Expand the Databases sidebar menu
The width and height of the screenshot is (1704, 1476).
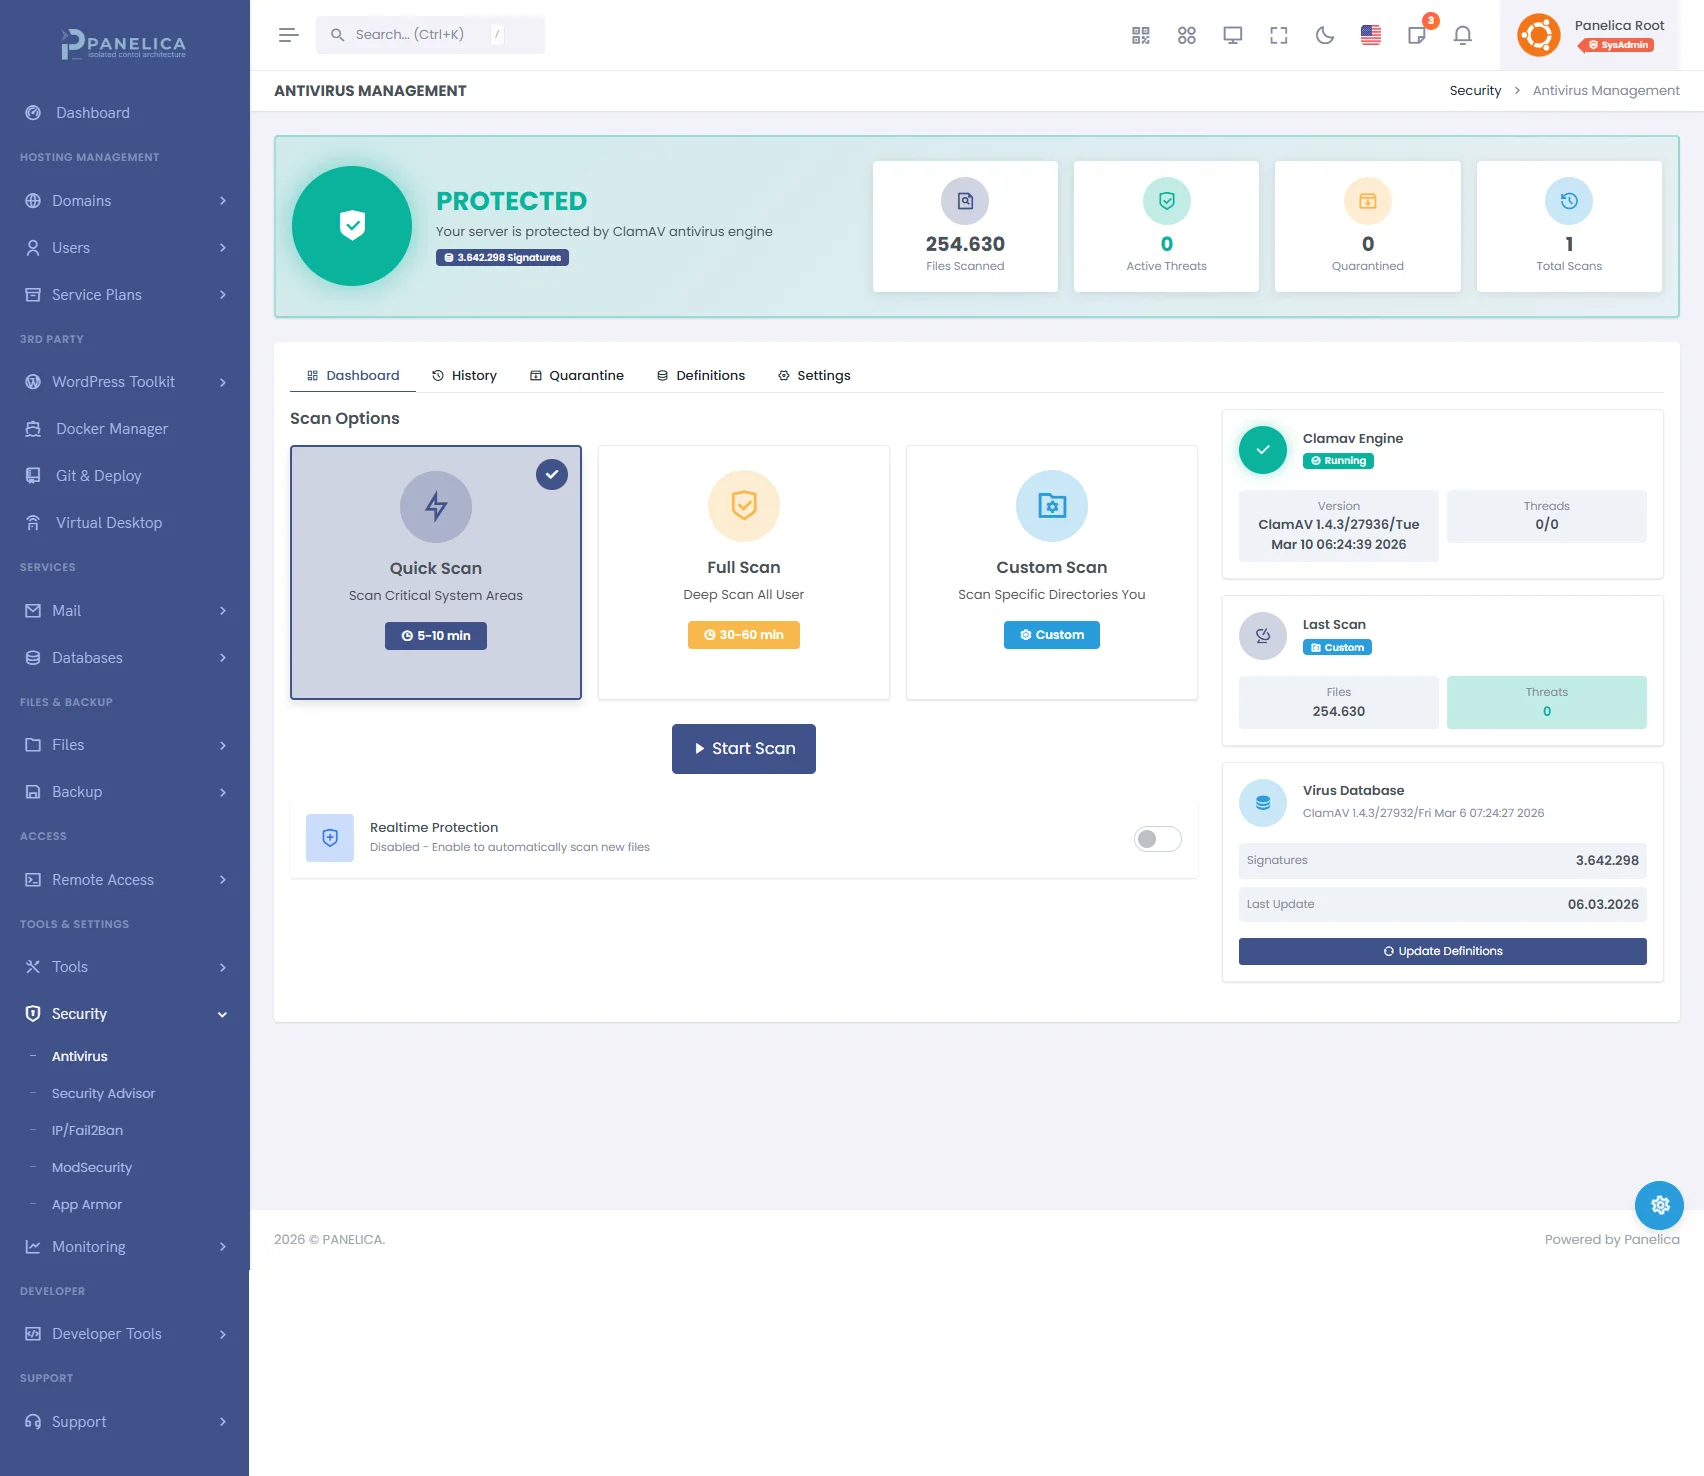tap(125, 658)
